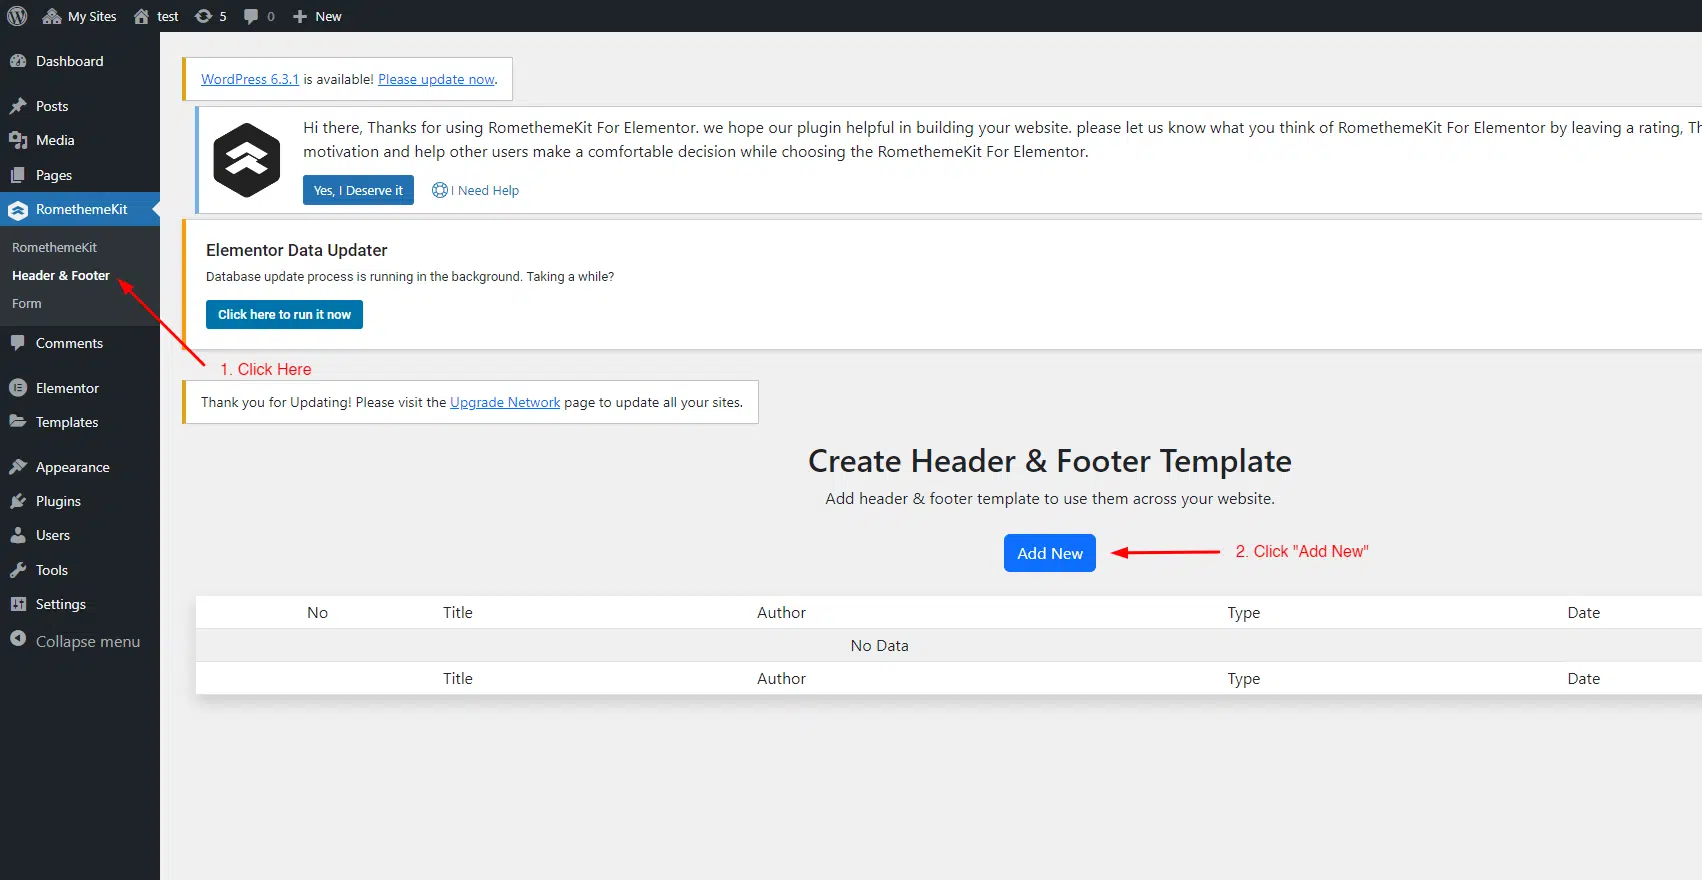Open WordPress 6.3.1 link
The image size is (1702, 880).
coord(250,79)
